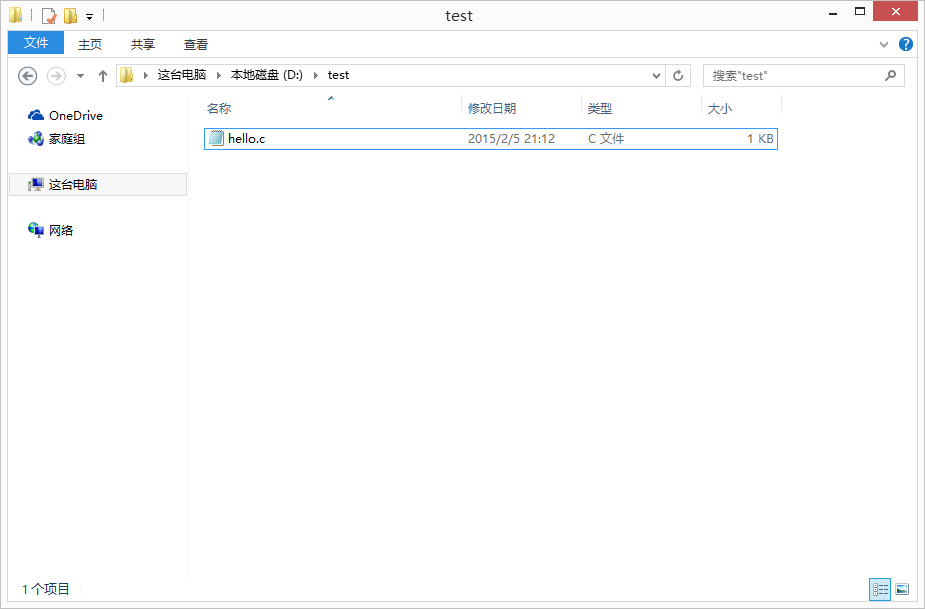Navigate to 这台电脑 in the breadcrumb
Image resolution: width=925 pixels, height=609 pixels.
click(x=182, y=75)
